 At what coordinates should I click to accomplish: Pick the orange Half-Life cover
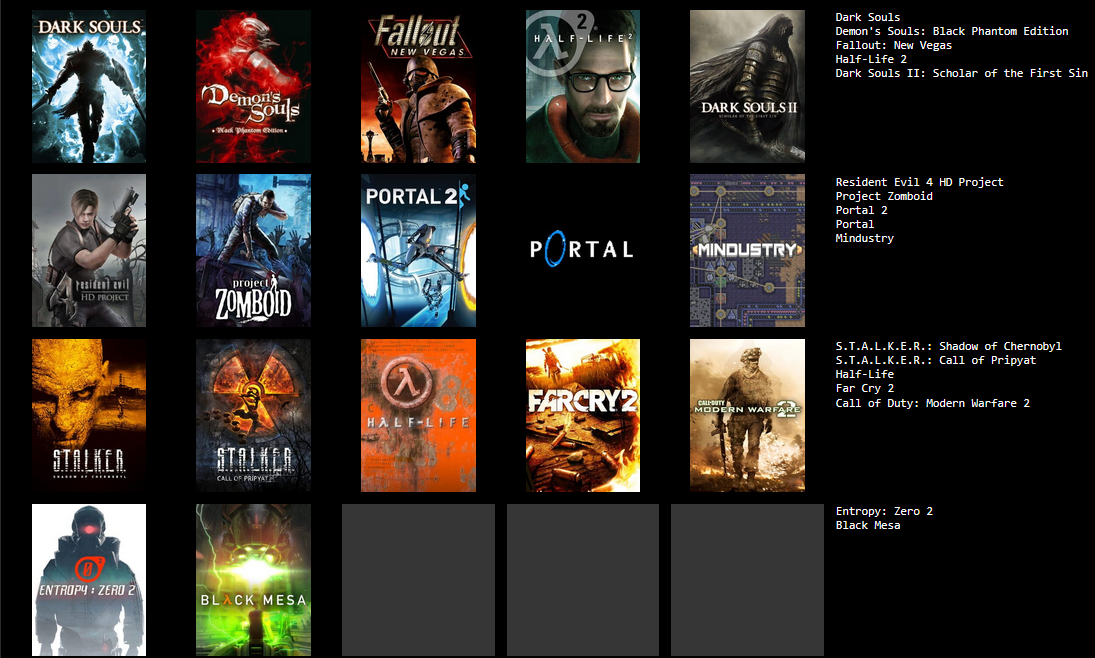pos(418,416)
